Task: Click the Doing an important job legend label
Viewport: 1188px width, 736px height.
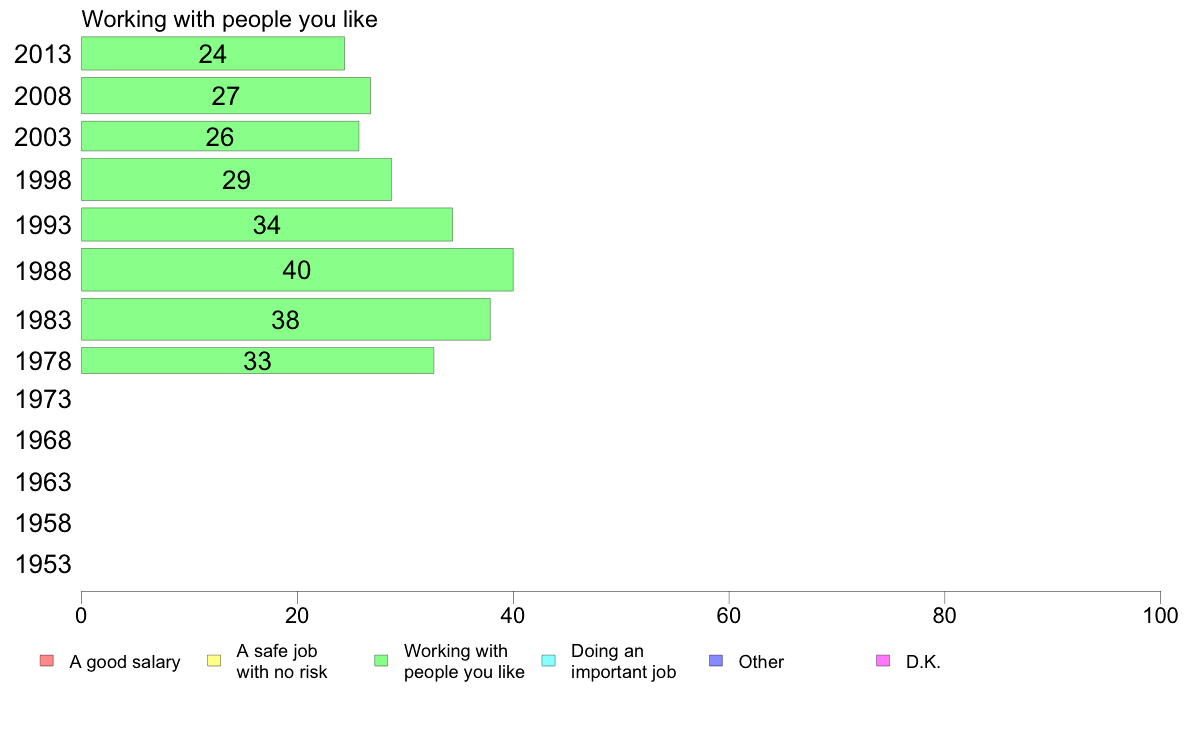Action: click(624, 662)
